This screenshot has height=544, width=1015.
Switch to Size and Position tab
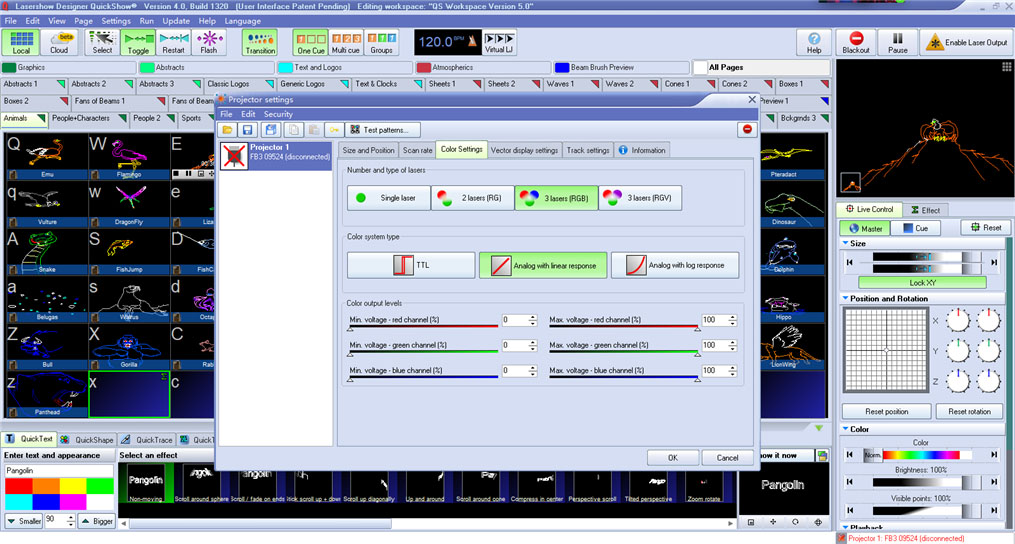(368, 150)
